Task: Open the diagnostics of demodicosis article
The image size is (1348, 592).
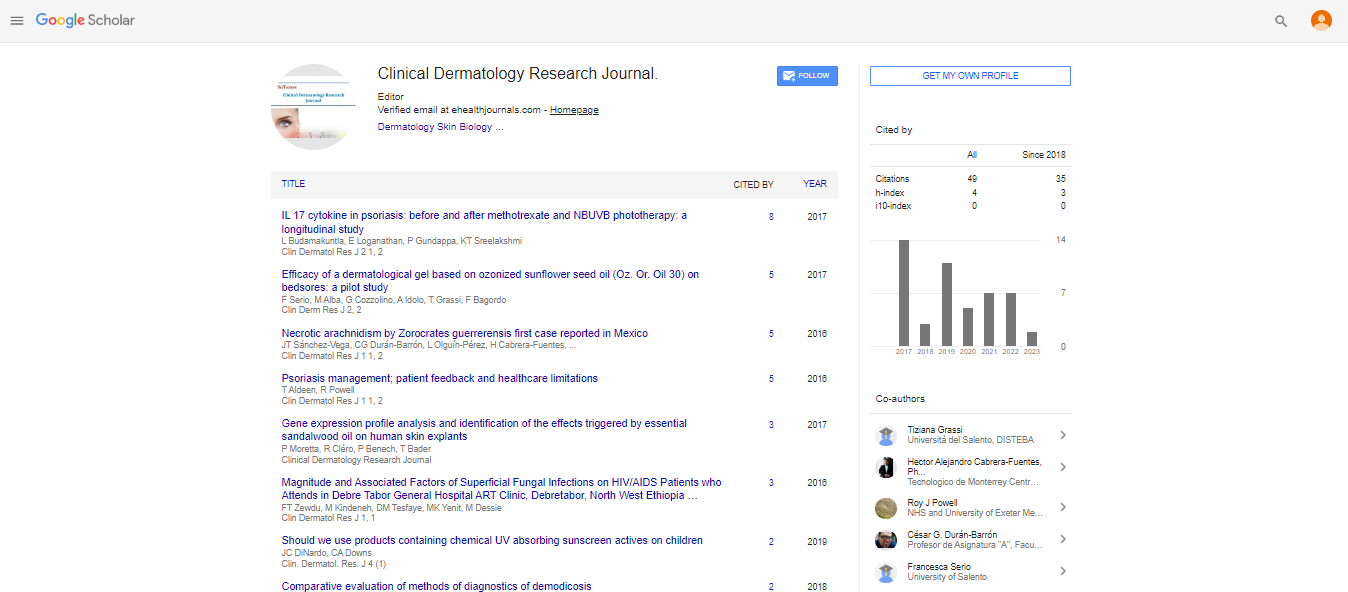Action: tap(436, 586)
